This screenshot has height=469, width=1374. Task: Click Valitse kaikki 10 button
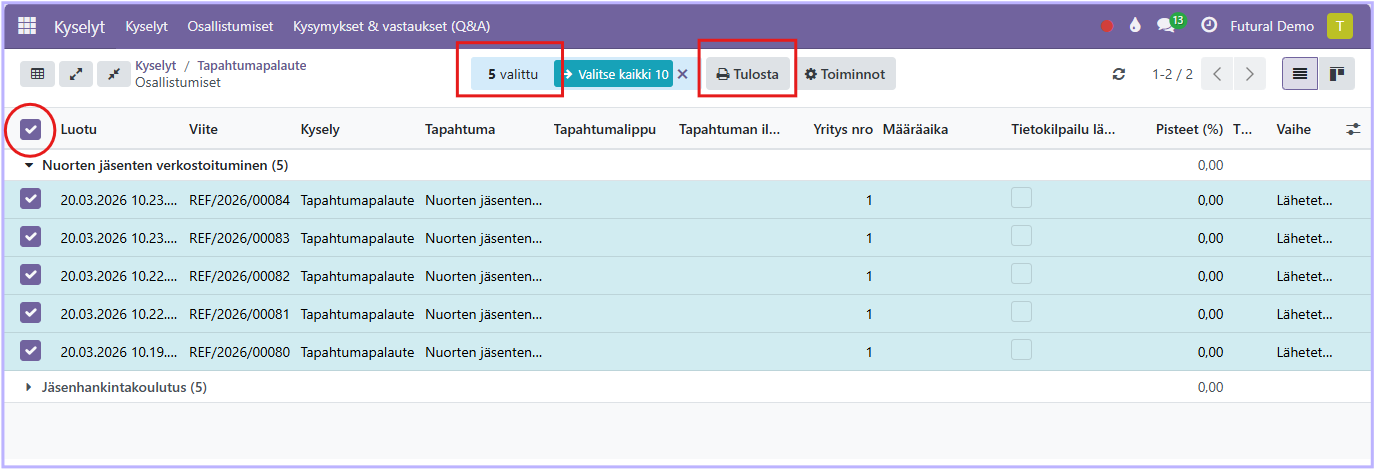pyautogui.click(x=614, y=74)
